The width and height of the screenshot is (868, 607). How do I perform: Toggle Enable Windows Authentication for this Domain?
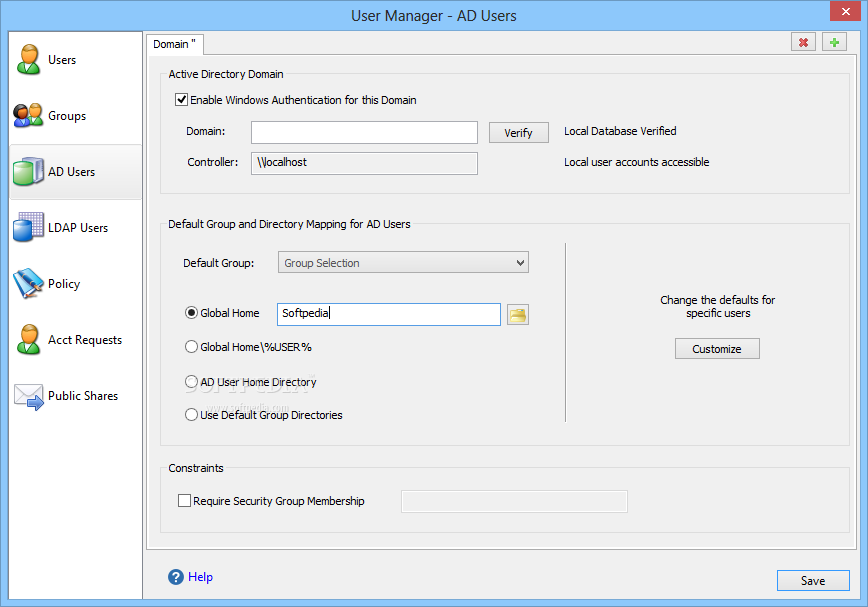[181, 100]
